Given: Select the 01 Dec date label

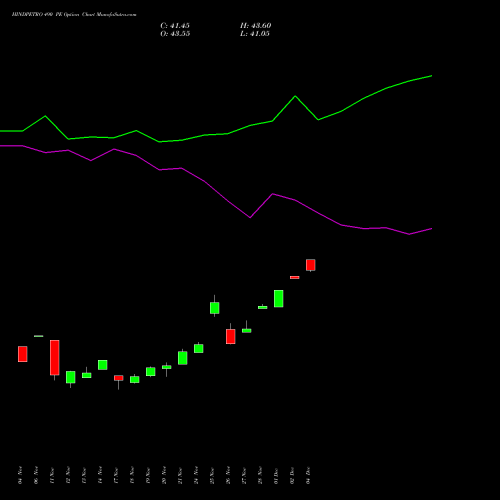Looking at the screenshot, I should pos(276,475).
